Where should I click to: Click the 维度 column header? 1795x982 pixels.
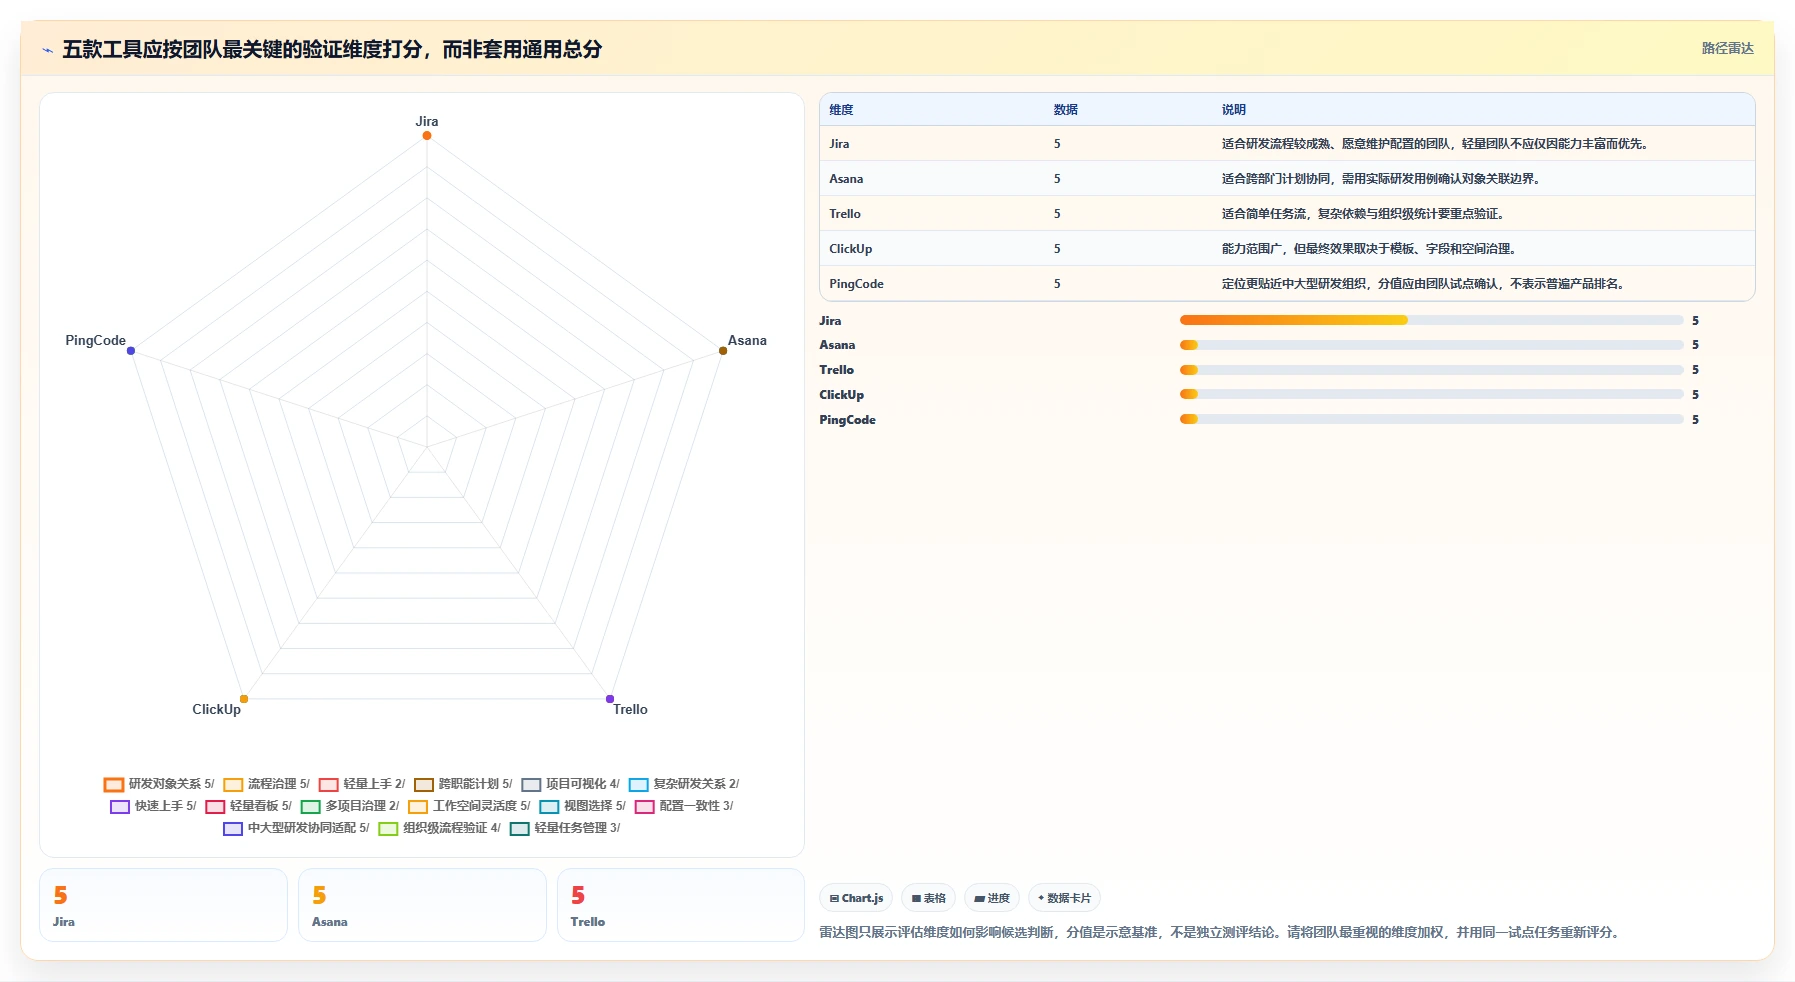[x=841, y=110]
